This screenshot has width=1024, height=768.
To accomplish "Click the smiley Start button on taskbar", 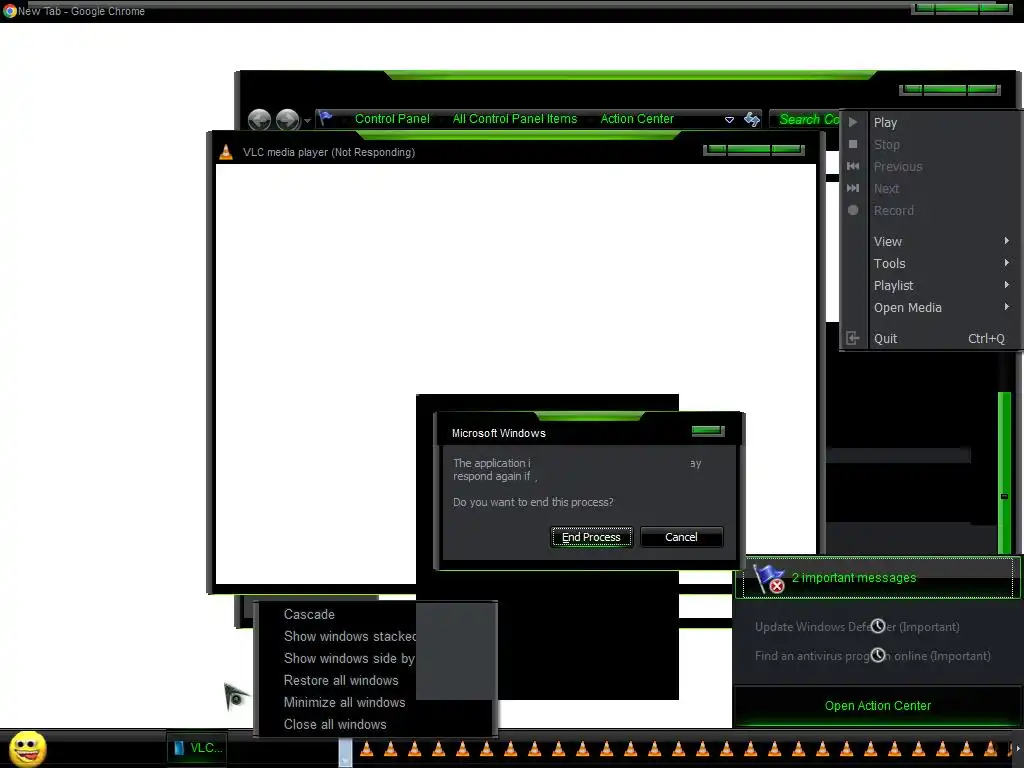I will coord(27,748).
